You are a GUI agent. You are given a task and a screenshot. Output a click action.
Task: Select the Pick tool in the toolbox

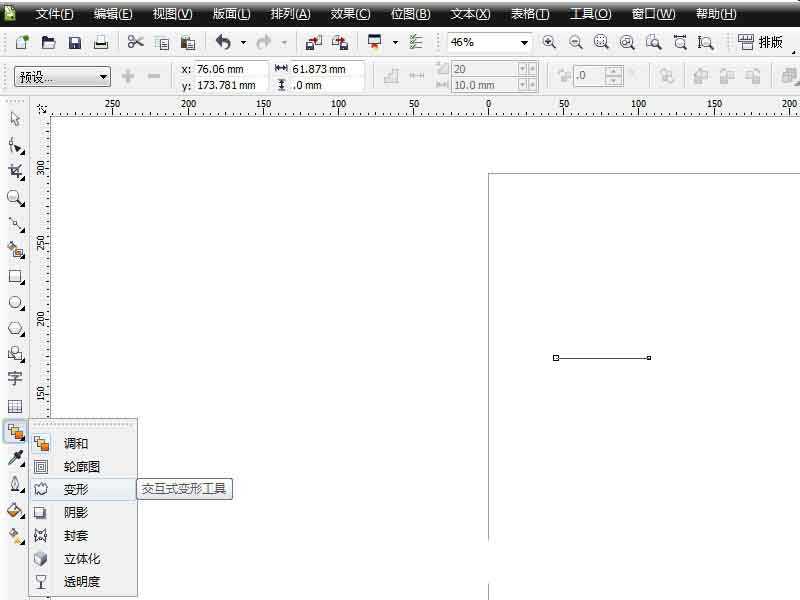tap(15, 119)
